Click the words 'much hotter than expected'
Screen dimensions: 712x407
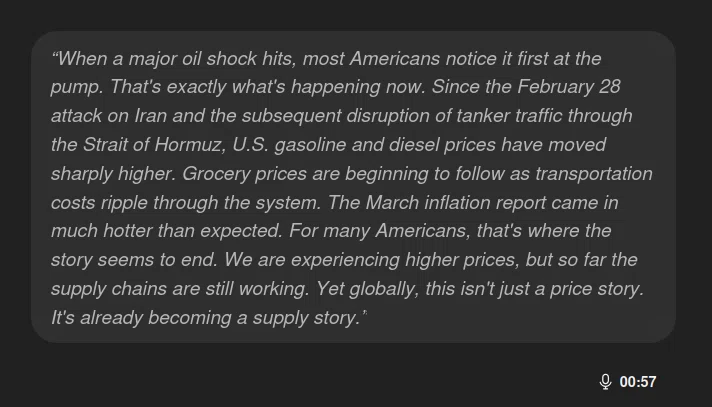click(166, 231)
